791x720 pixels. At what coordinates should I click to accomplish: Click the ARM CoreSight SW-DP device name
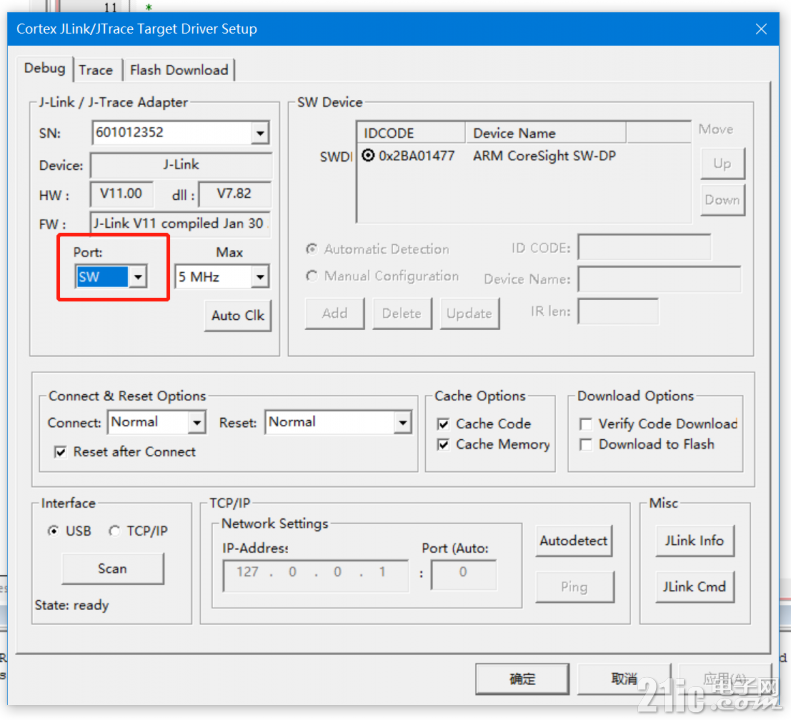544,156
